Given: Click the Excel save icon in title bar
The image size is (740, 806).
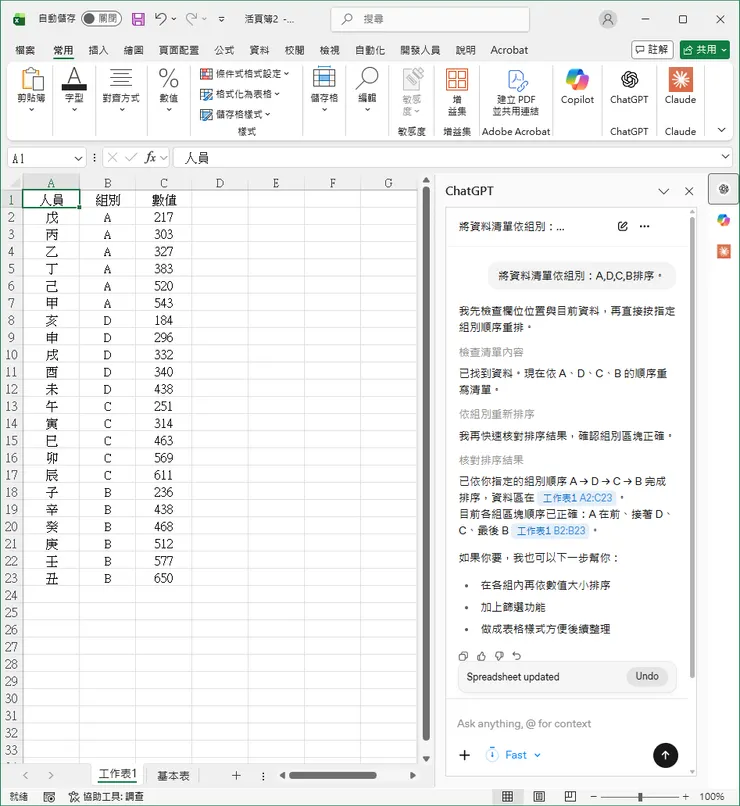Looking at the screenshot, I should pos(138,20).
